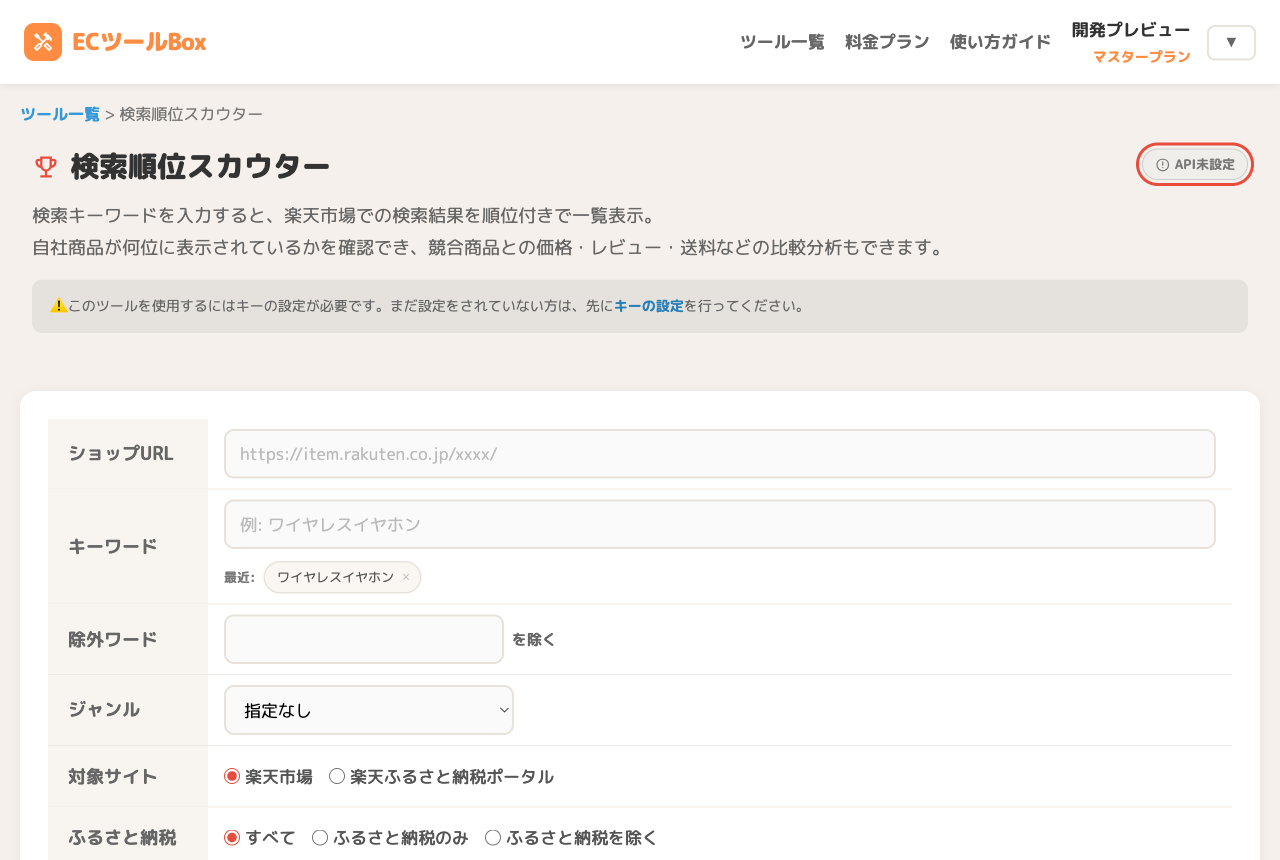Click the API未設定 status button
Screen dimensions: 1280x860
coord(1195,164)
